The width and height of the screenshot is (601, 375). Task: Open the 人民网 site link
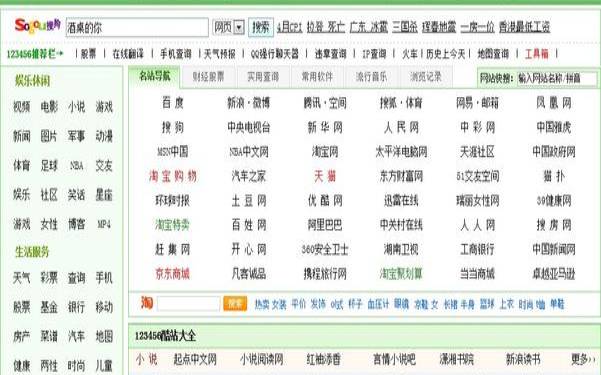point(401,127)
